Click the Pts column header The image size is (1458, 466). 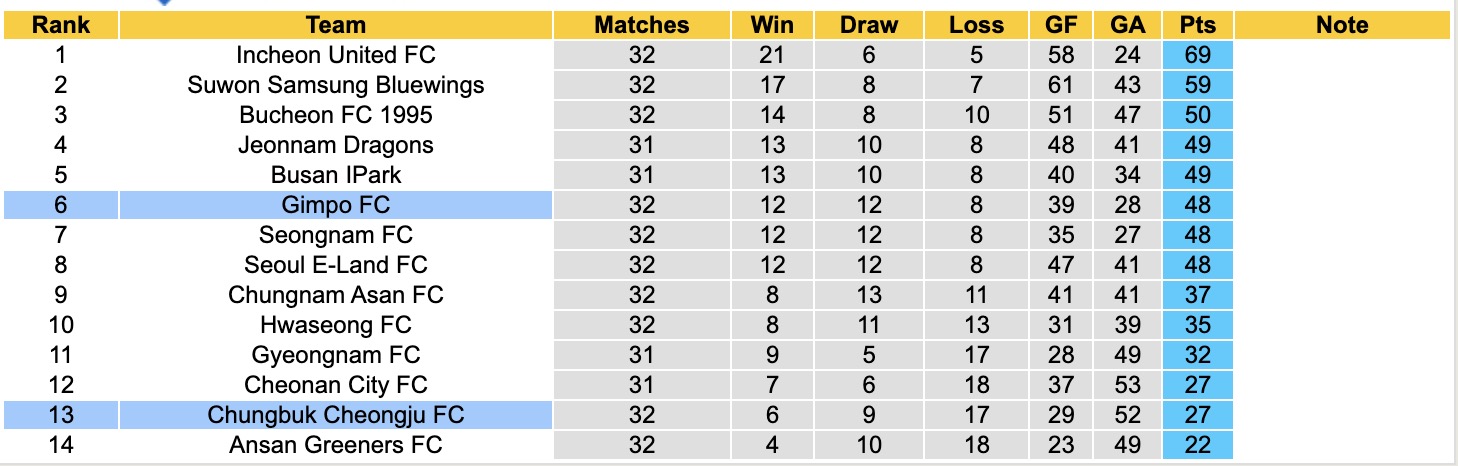pos(1197,25)
